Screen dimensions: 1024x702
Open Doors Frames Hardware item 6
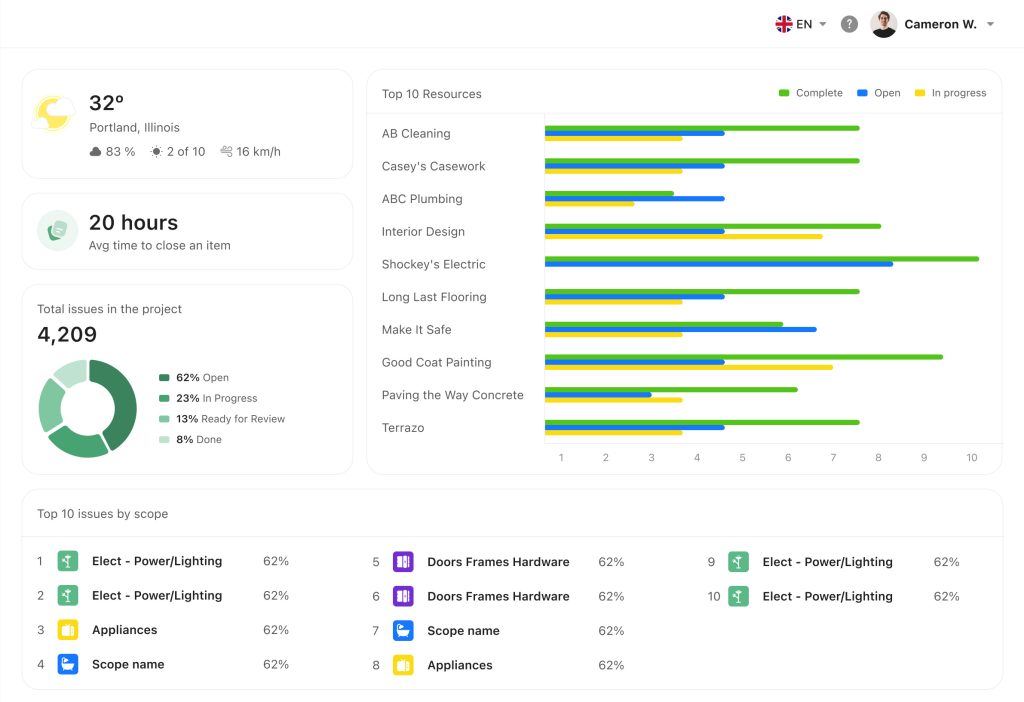[498, 596]
